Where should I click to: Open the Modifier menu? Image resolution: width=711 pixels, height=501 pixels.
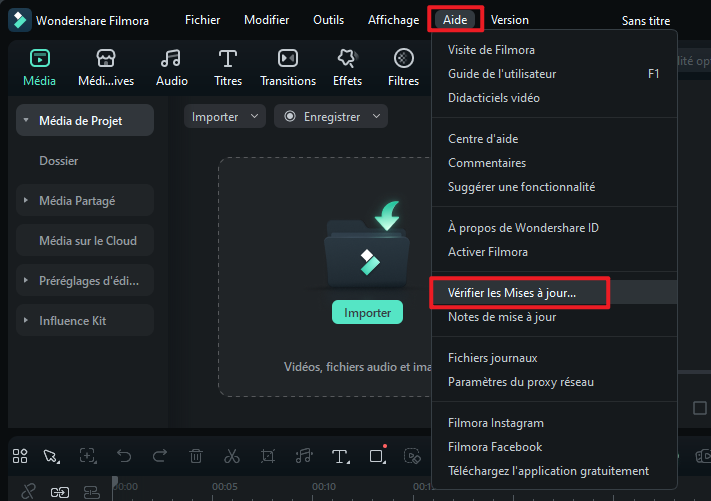pyautogui.click(x=267, y=20)
